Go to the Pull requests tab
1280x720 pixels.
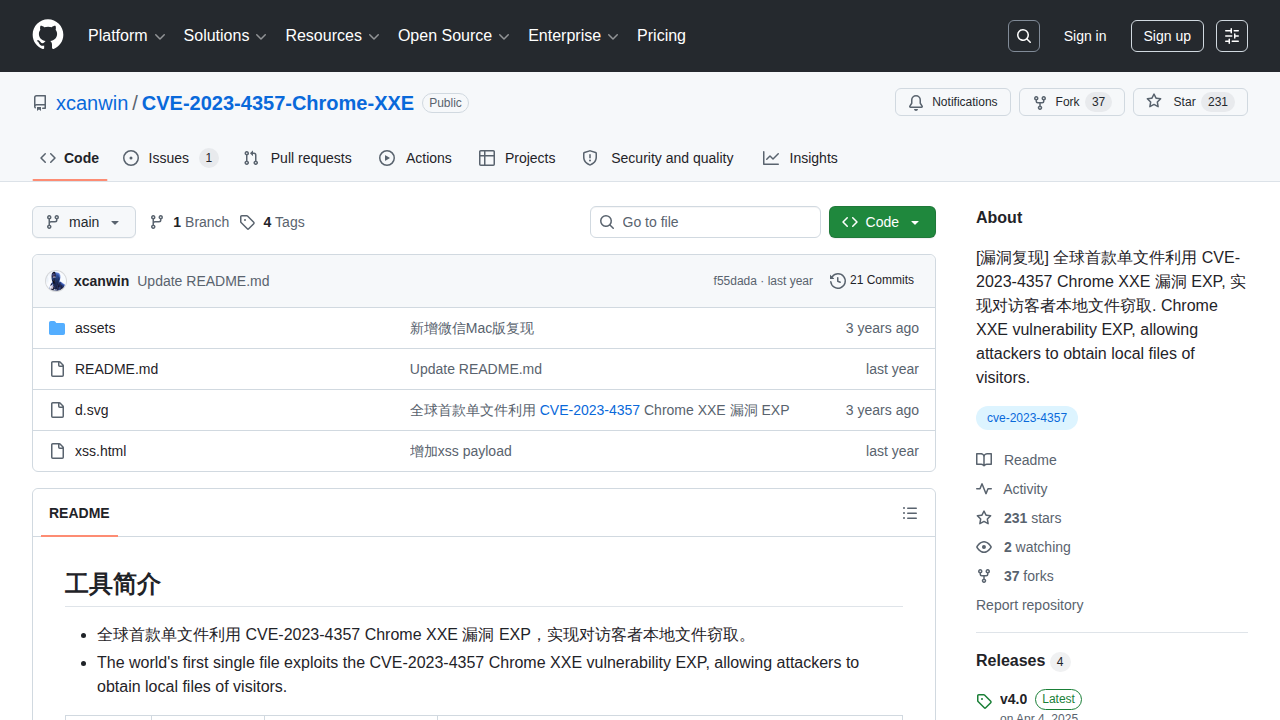tap(298, 158)
